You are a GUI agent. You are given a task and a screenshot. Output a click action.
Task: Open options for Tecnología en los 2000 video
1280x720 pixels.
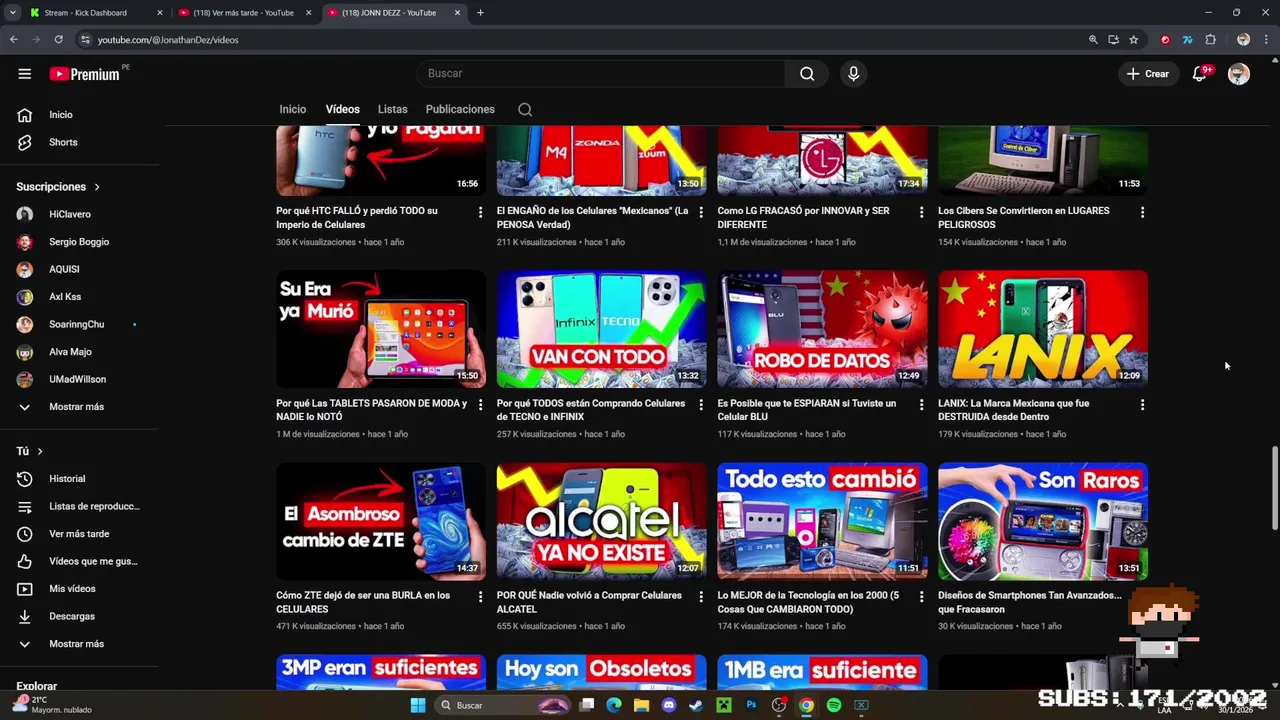pyautogui.click(x=921, y=597)
